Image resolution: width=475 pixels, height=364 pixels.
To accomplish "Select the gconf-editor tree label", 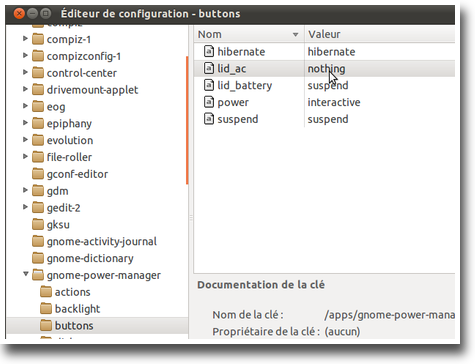I will [77, 174].
